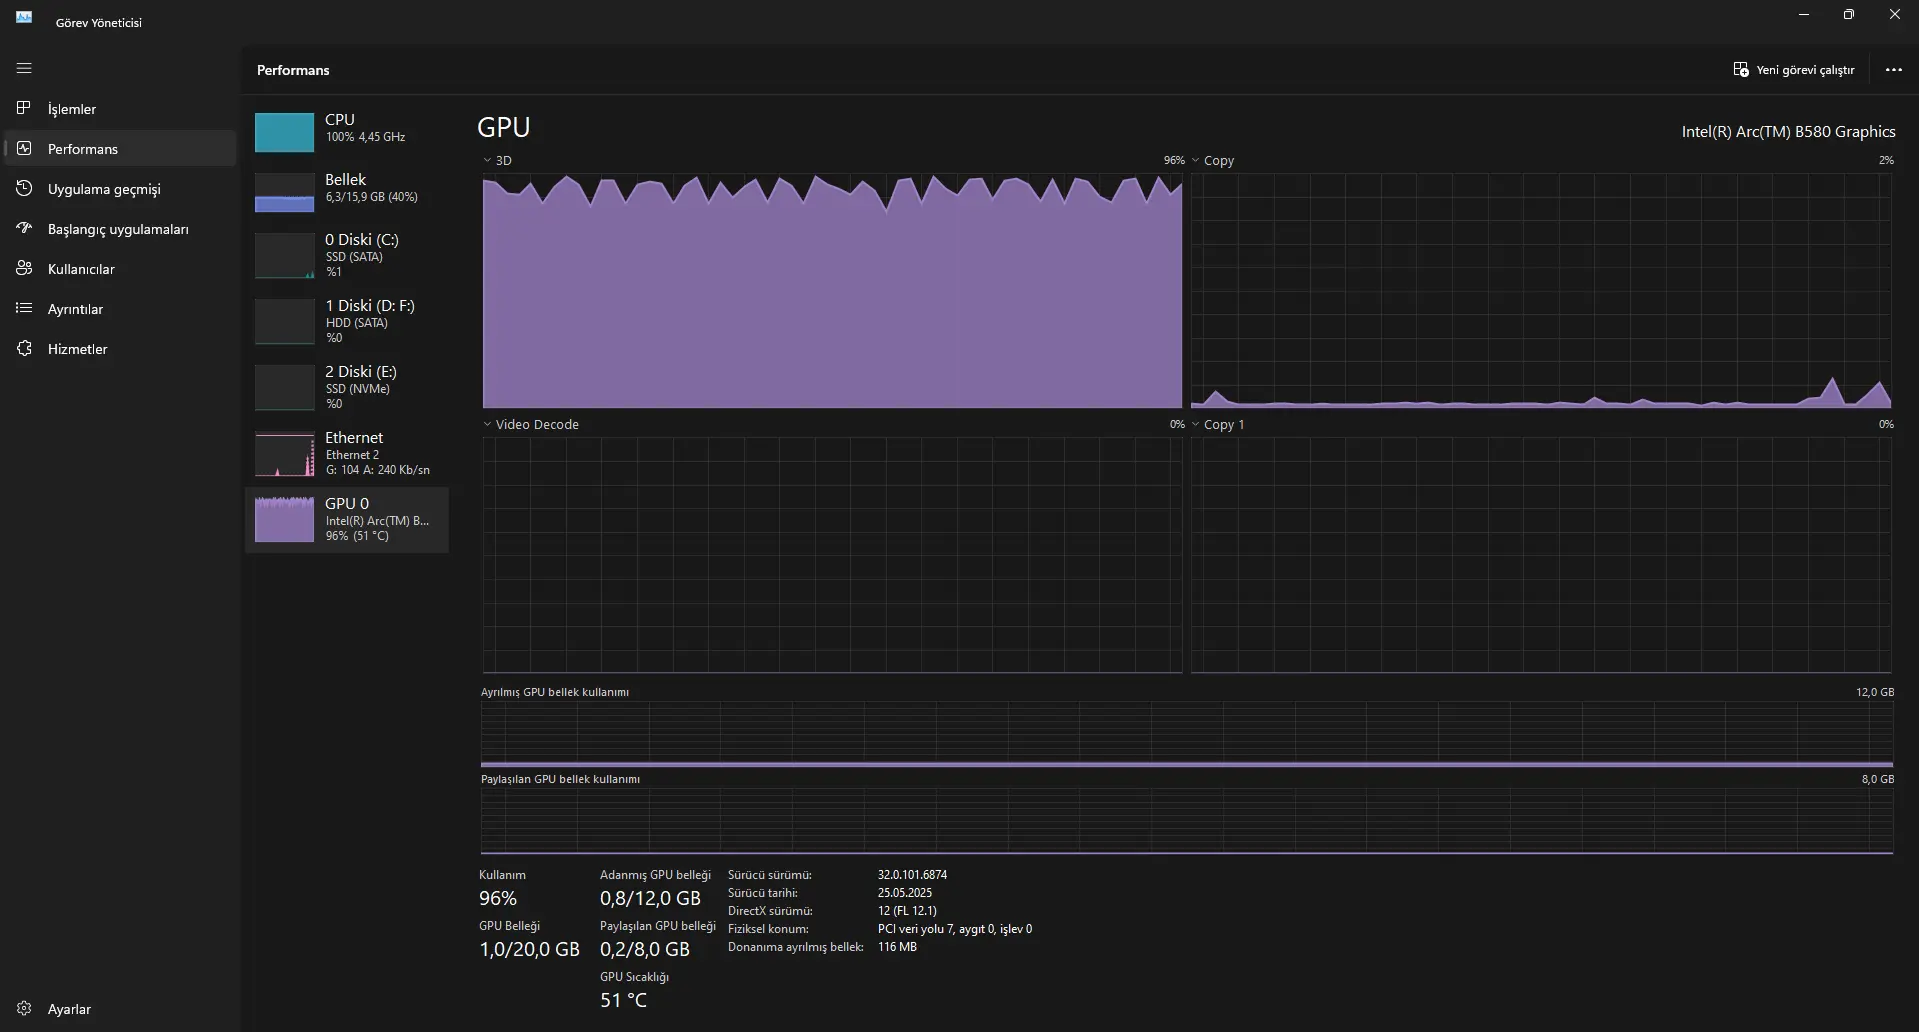
Task: Click the Görev Yöneticisi title bar icon
Action: click(x=24, y=17)
